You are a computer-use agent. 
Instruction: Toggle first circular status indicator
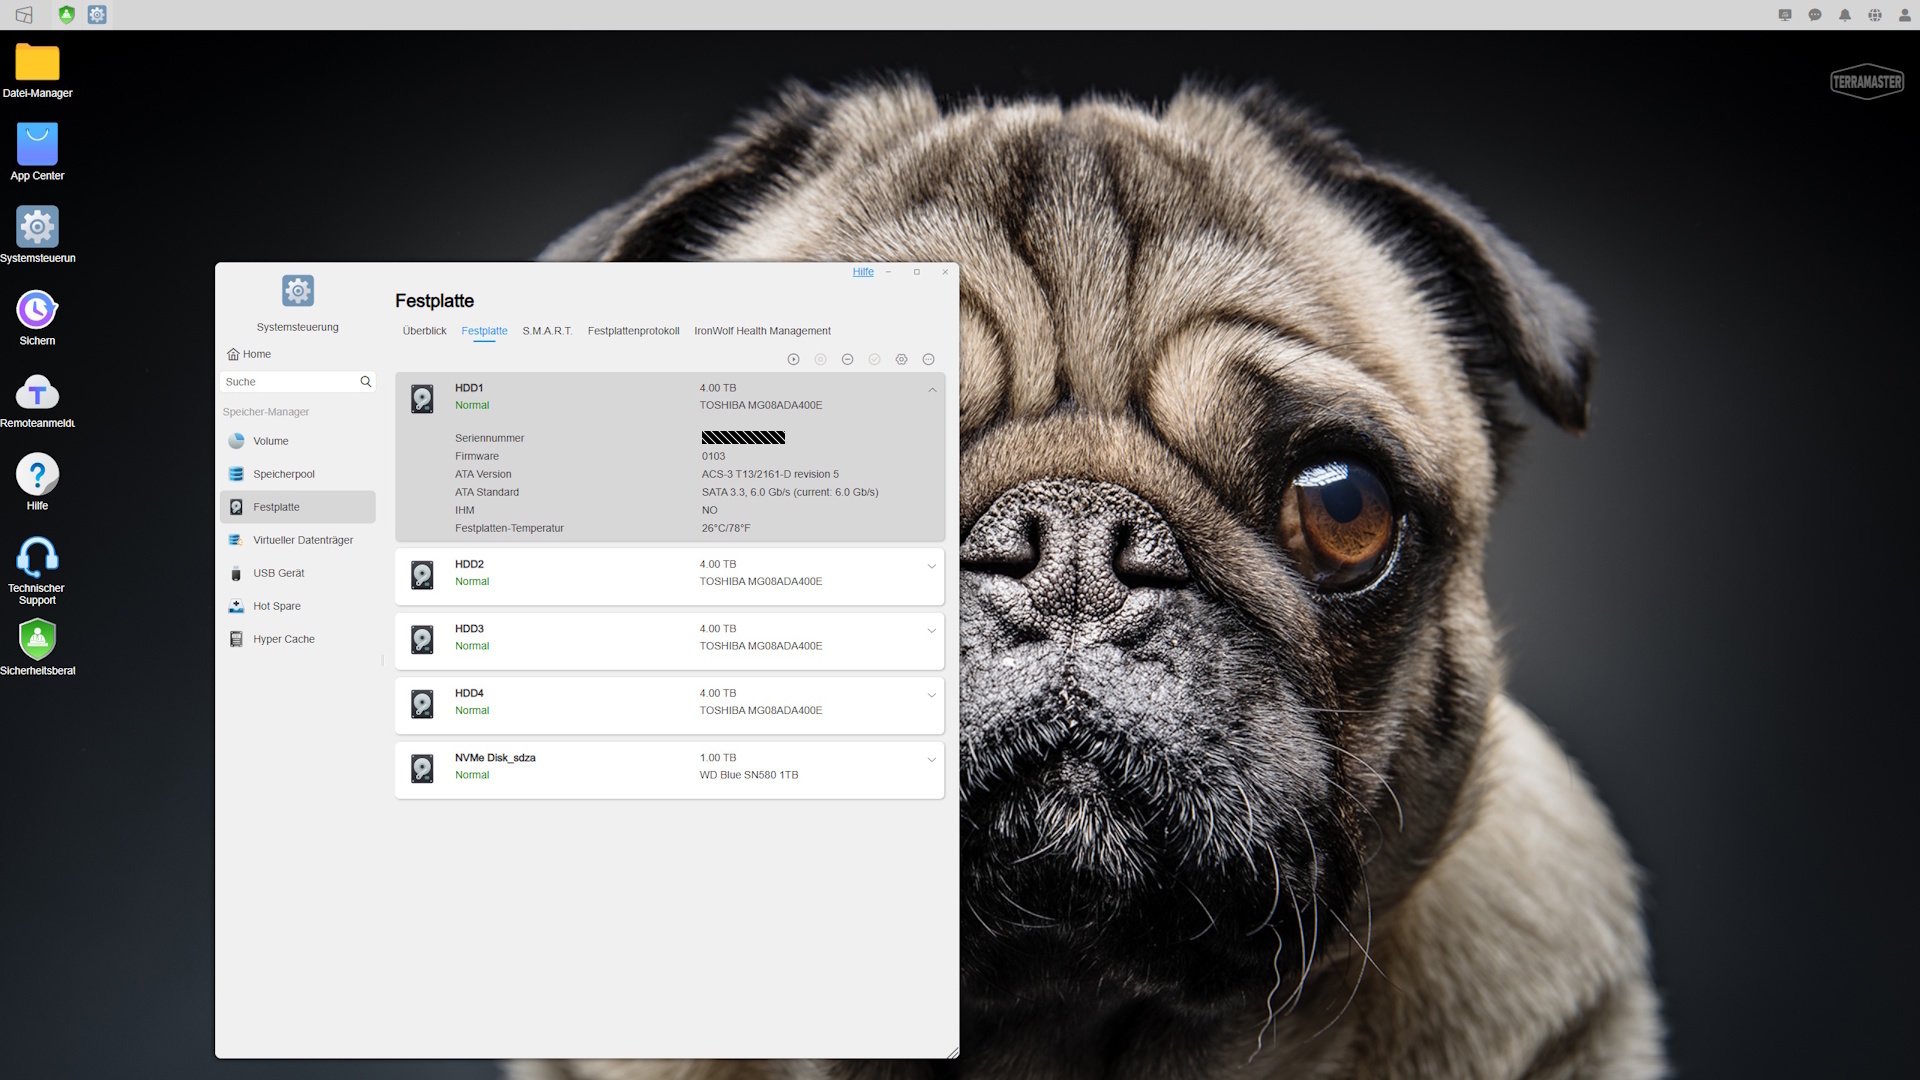click(794, 360)
